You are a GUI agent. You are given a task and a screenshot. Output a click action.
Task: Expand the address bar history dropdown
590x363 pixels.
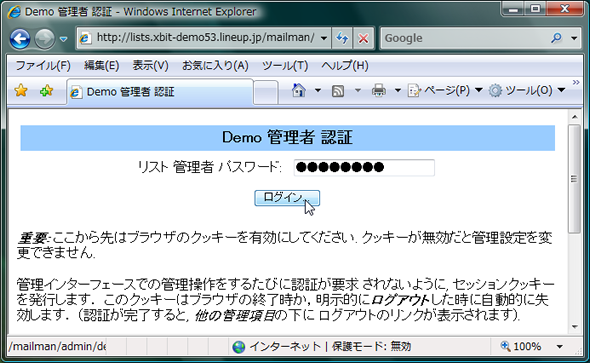324,38
